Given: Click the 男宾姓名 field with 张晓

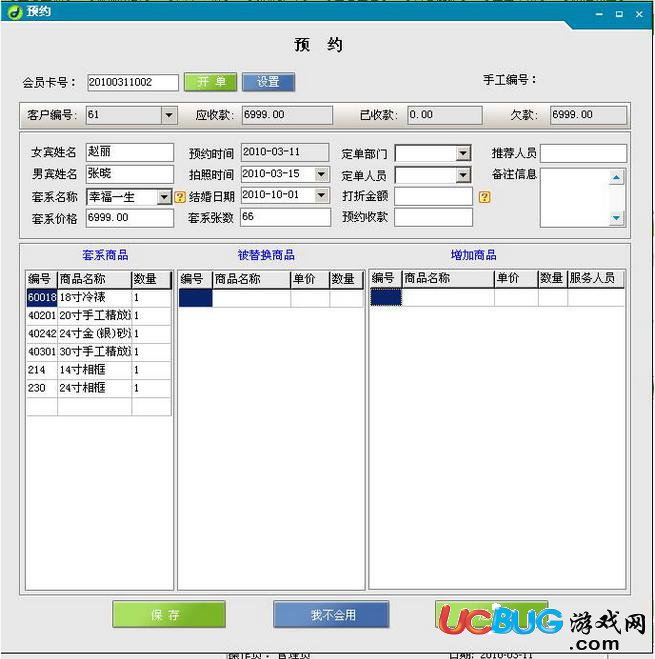Looking at the screenshot, I should (130, 174).
